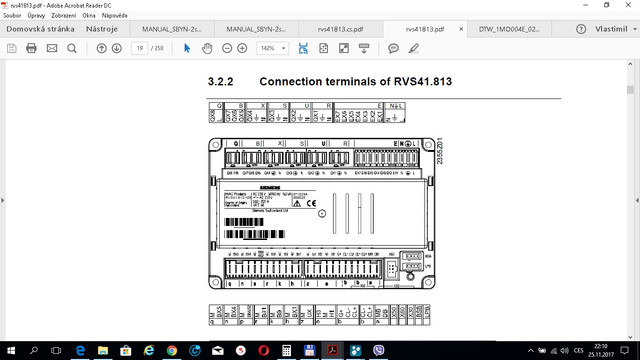This screenshot has height=360, width=640.
Task: Open the first MANUAL_SBYN-2s tab
Action: coord(172,29)
